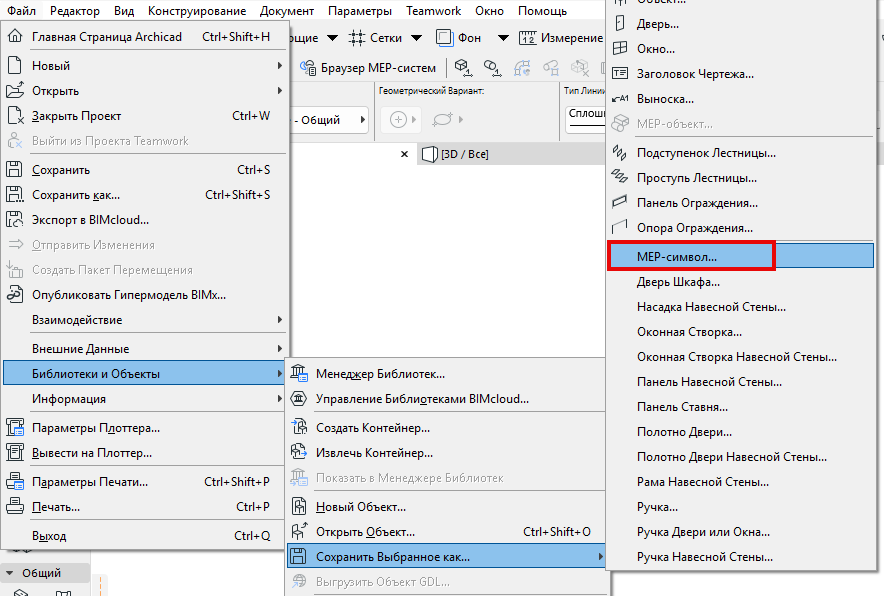Click the Подступенок Лестницы icon
This screenshot has height=596, width=884.
pos(620,152)
